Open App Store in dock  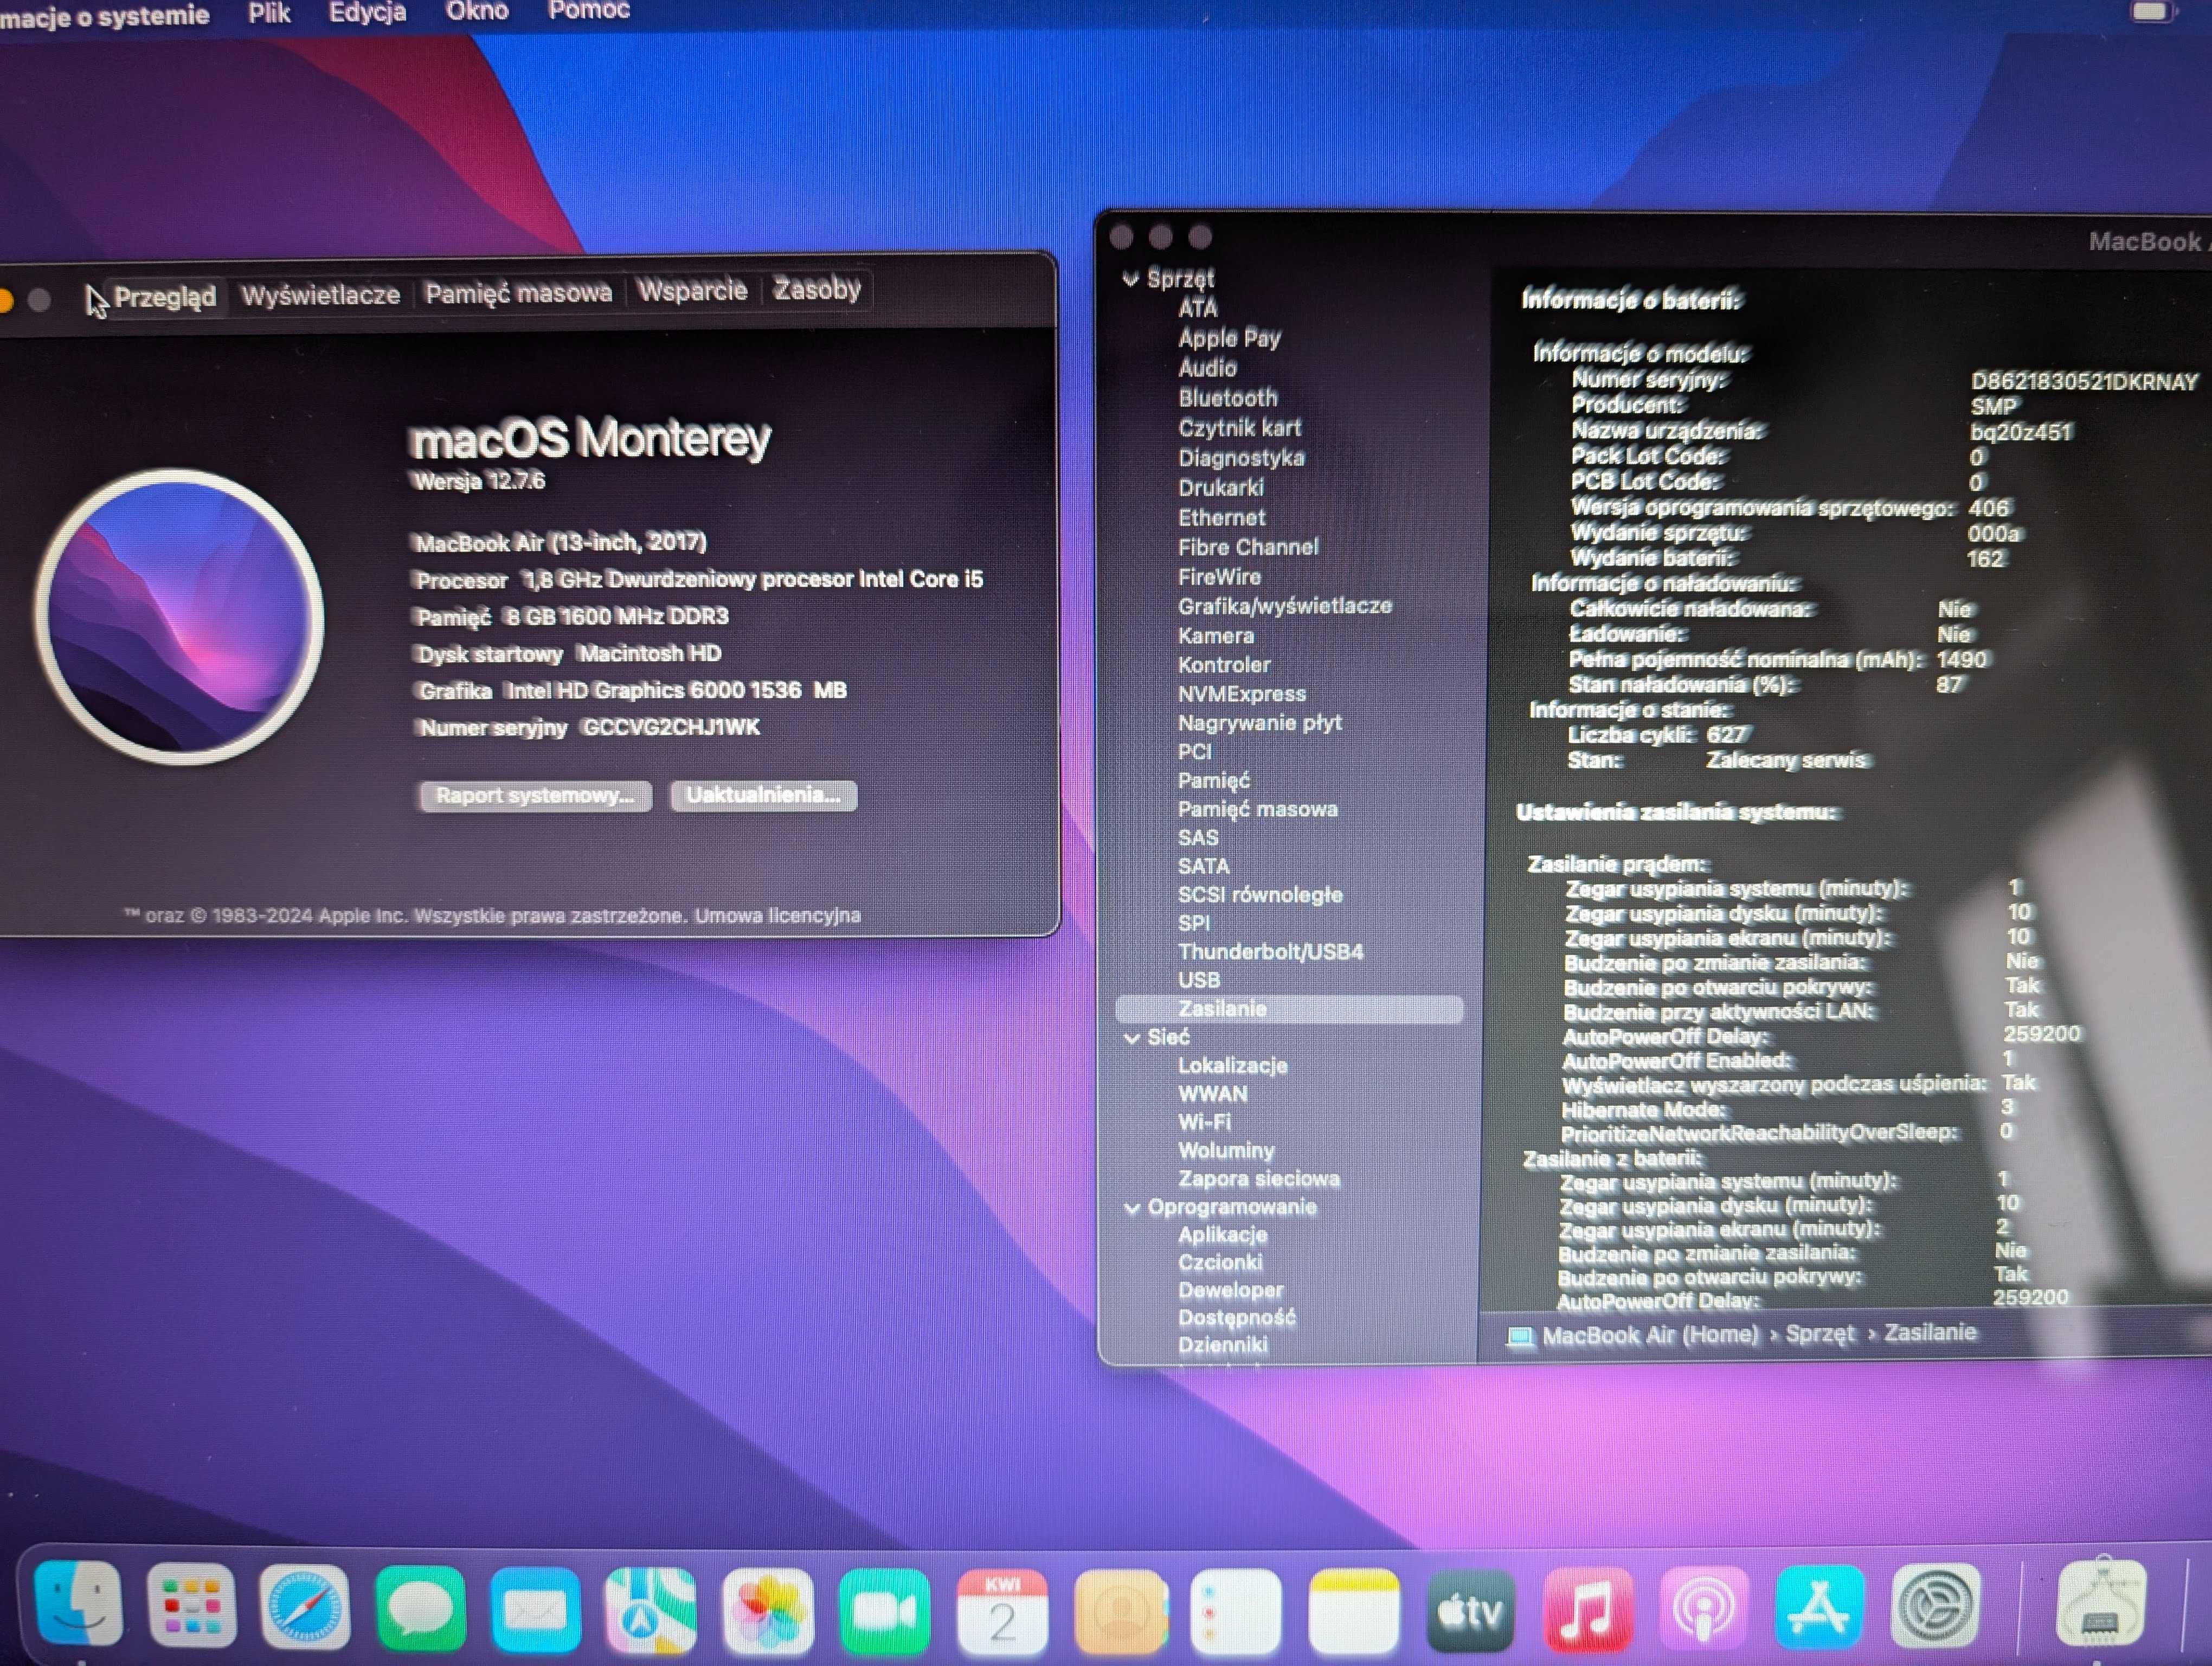[x=1819, y=1606]
